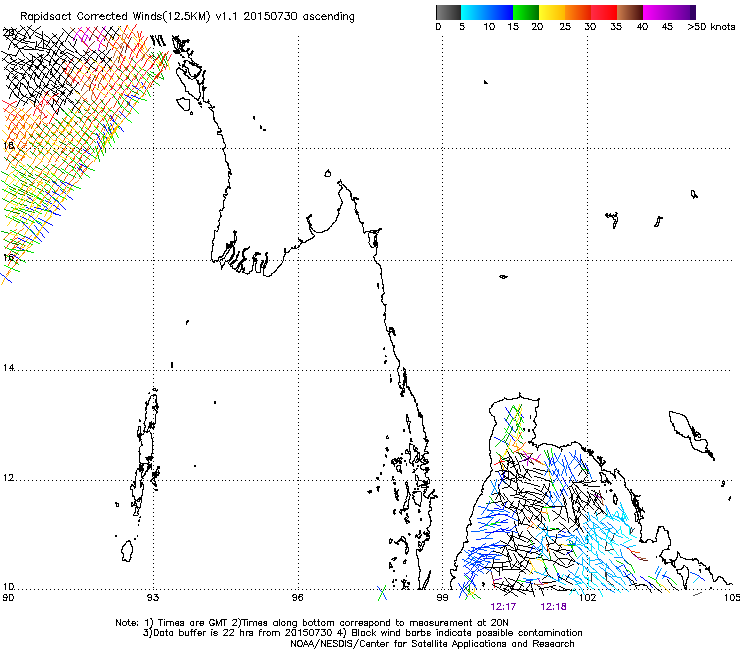The height and width of the screenshot is (650, 740).
Task: Click the gray 0-5 knots legend swatch
Action: click(x=448, y=12)
